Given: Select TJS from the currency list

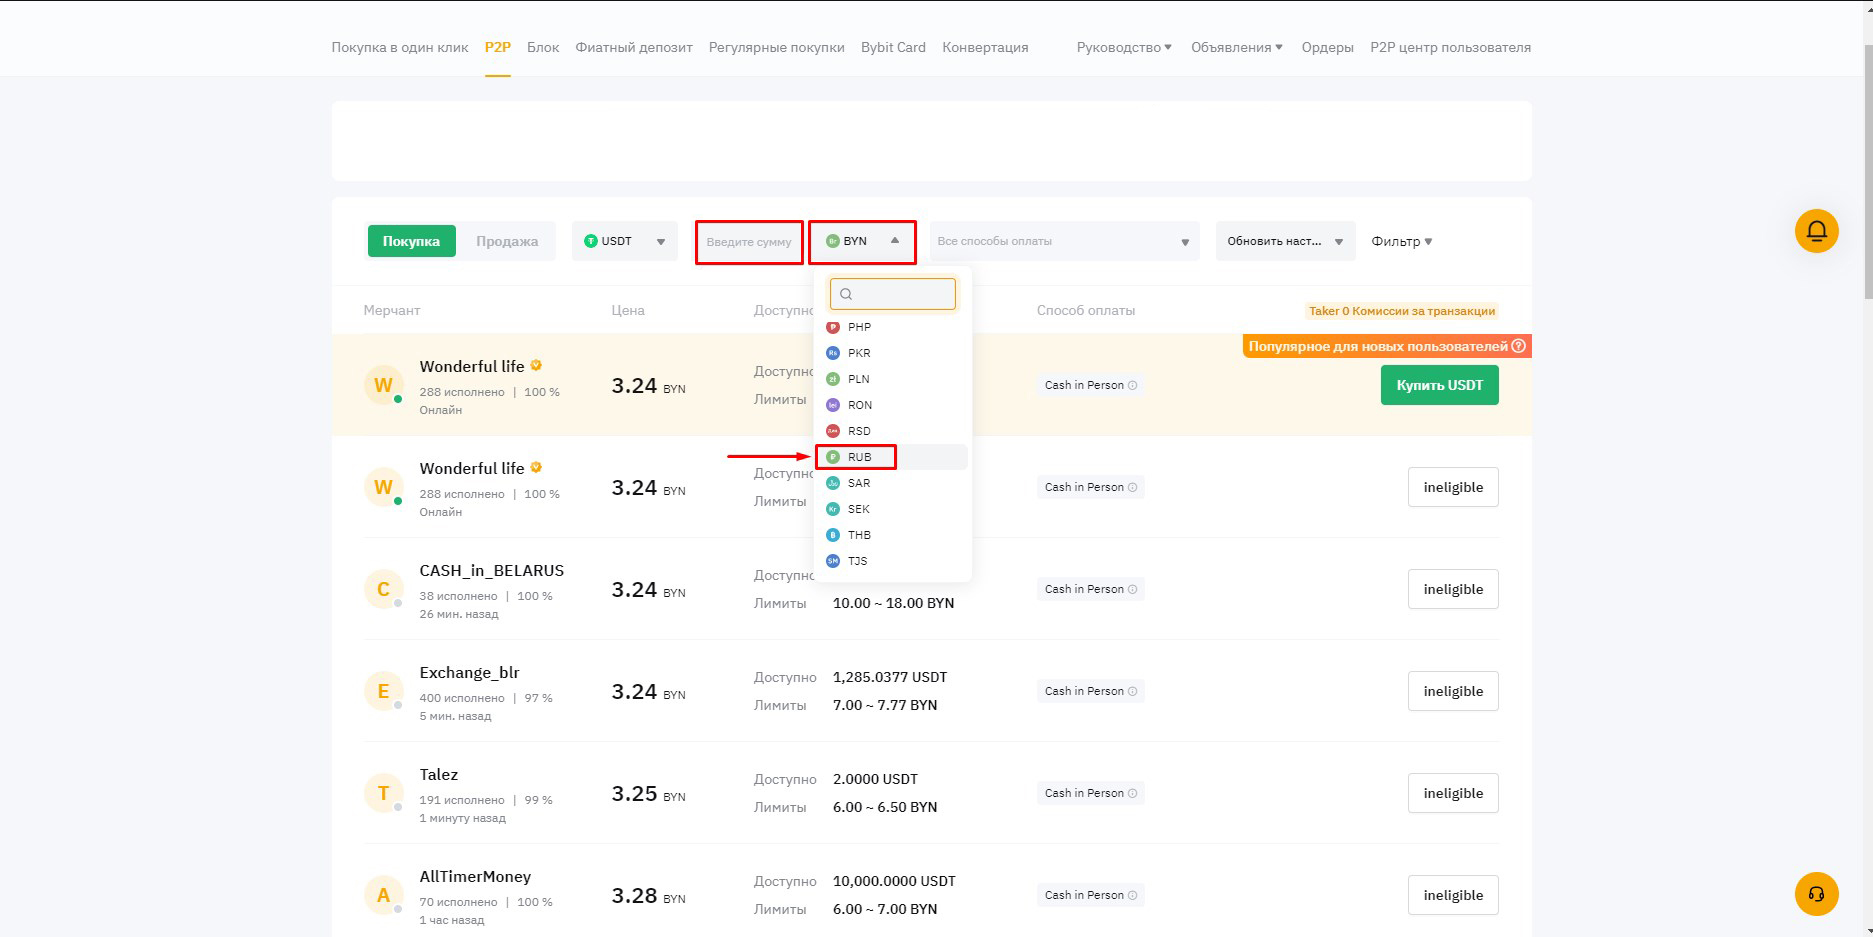Looking at the screenshot, I should point(891,561).
